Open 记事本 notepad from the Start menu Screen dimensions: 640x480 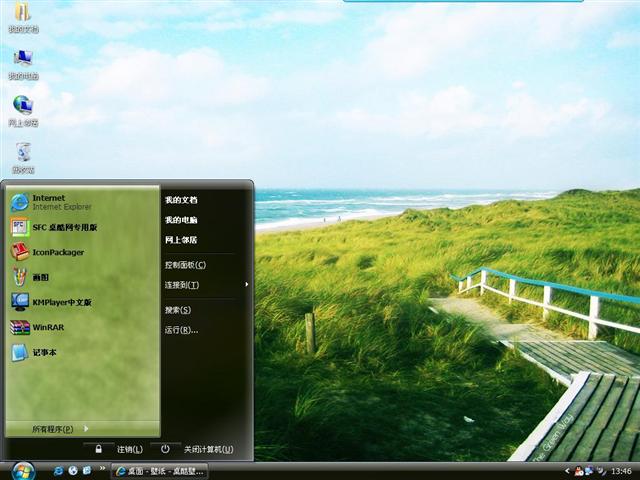click(x=83, y=352)
